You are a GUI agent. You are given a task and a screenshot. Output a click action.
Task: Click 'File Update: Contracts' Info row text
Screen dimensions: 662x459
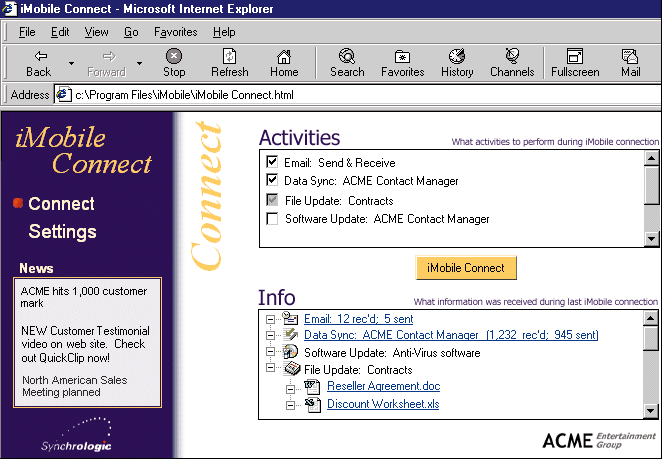[x=358, y=370]
